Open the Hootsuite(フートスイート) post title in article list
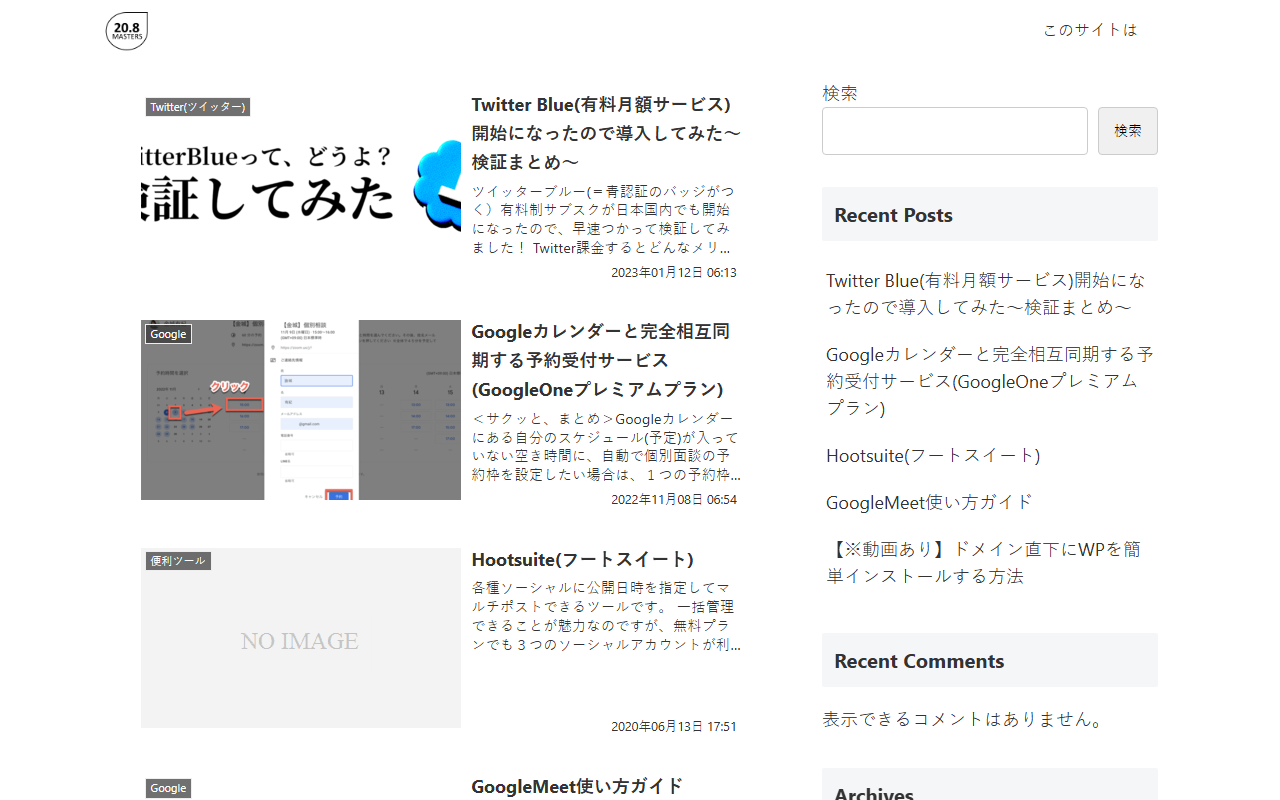This screenshot has width=1280, height=800. [583, 559]
